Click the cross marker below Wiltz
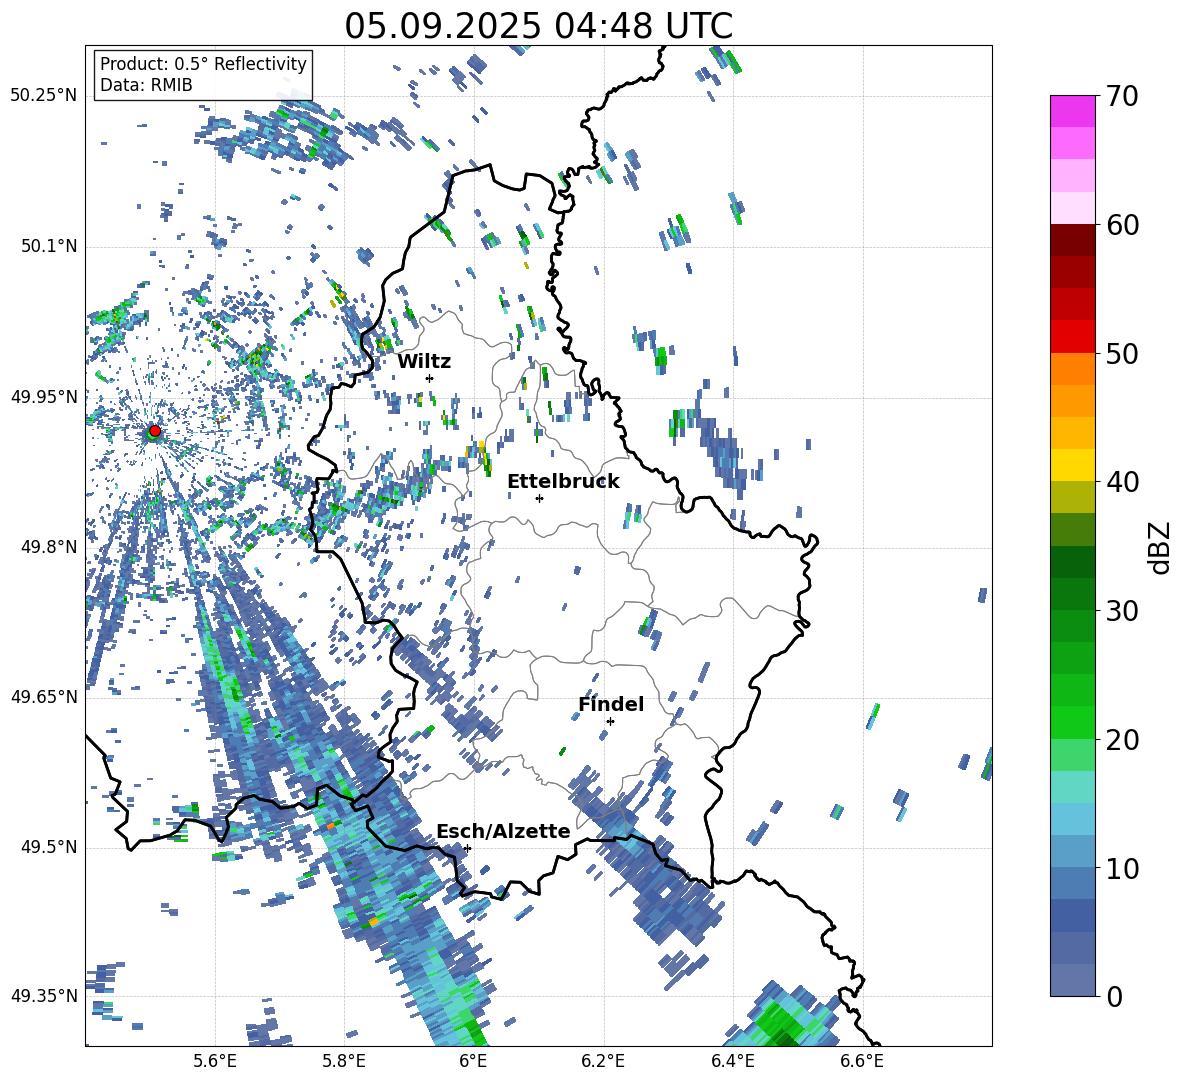1184x1081 pixels. click(430, 378)
